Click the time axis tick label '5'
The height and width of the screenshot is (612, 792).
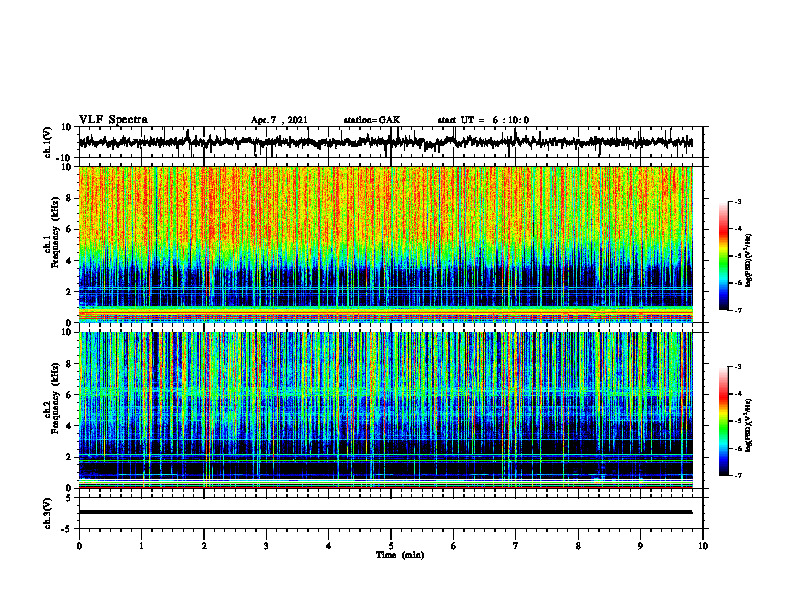pos(391,546)
